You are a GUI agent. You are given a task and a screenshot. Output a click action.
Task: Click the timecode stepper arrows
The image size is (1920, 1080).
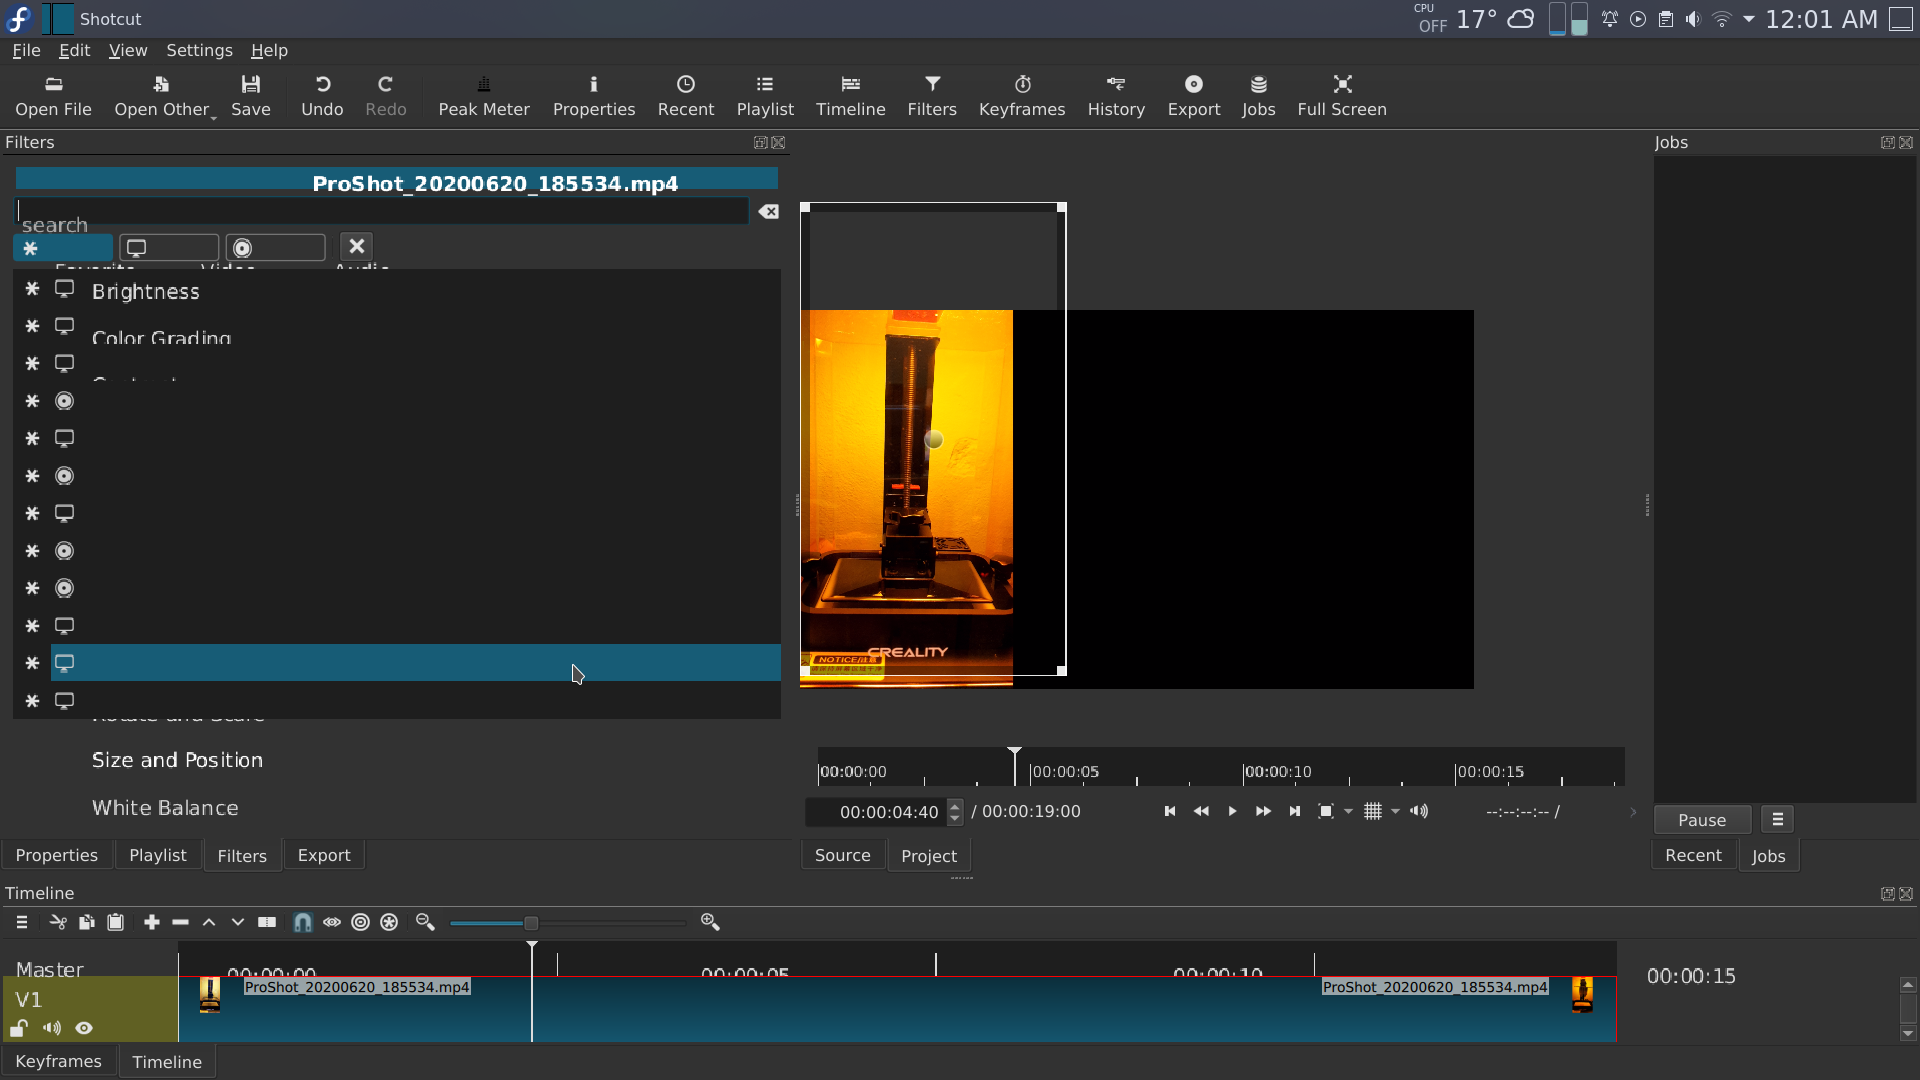[955, 812]
